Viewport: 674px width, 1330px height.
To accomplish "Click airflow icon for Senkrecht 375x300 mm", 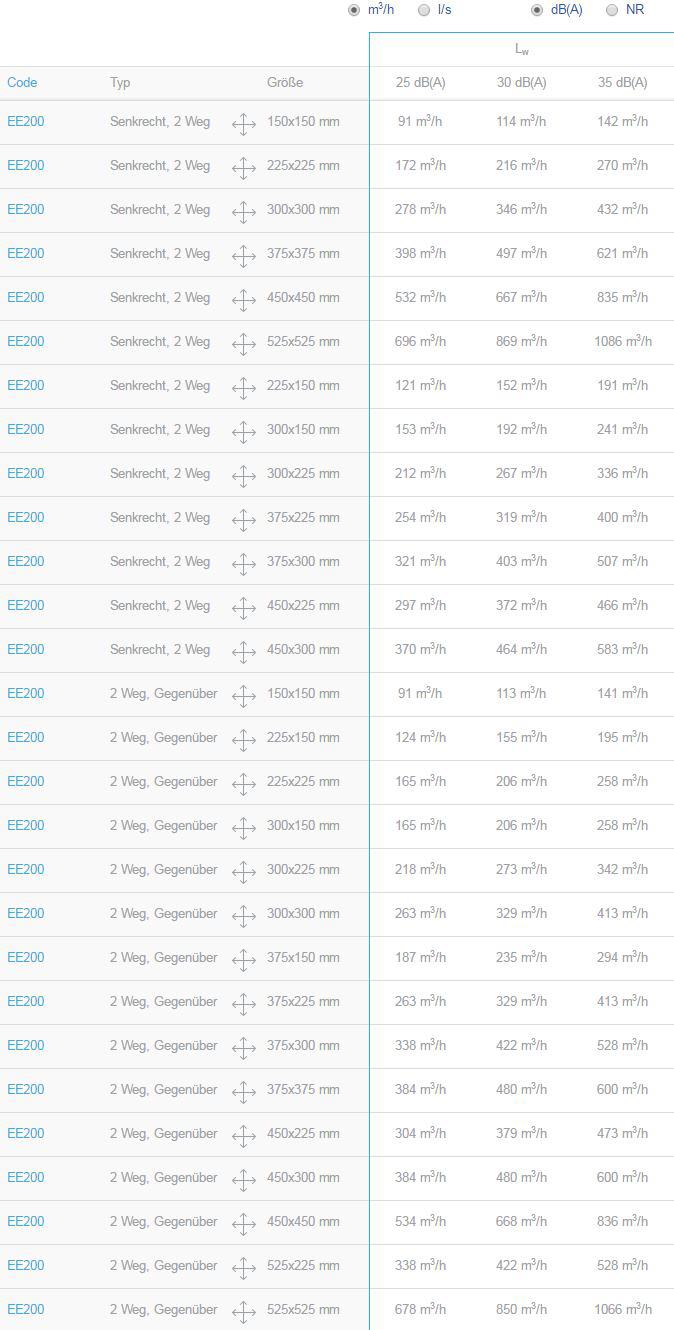I will coord(244,564).
